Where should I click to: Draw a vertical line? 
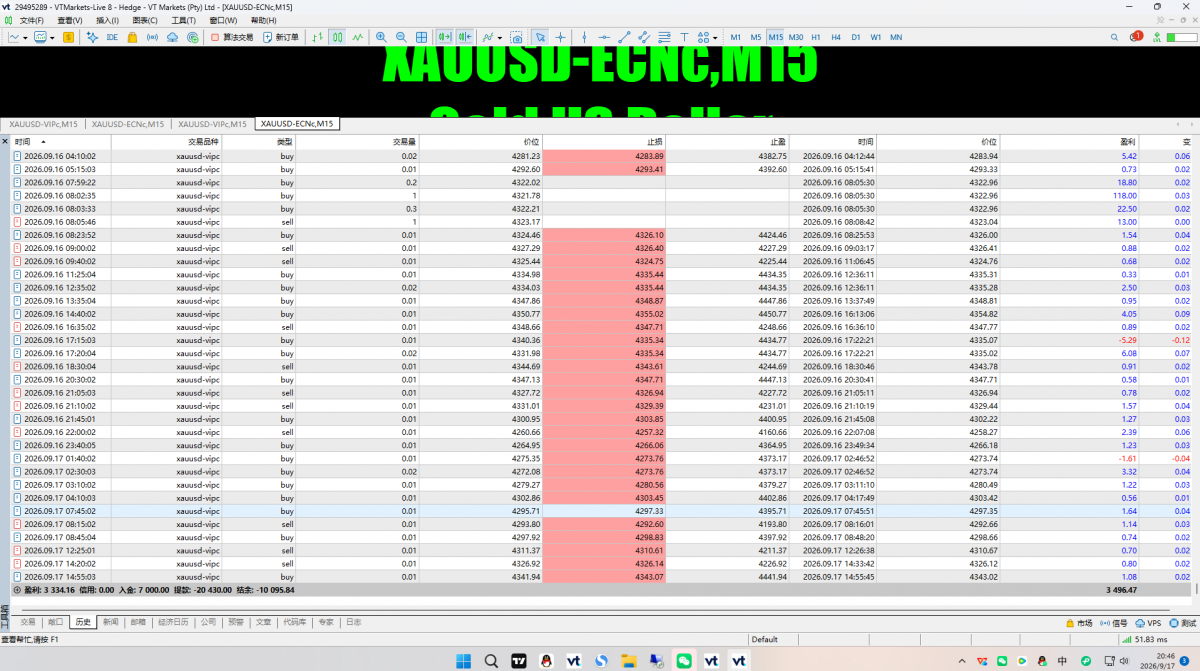[x=584, y=37]
